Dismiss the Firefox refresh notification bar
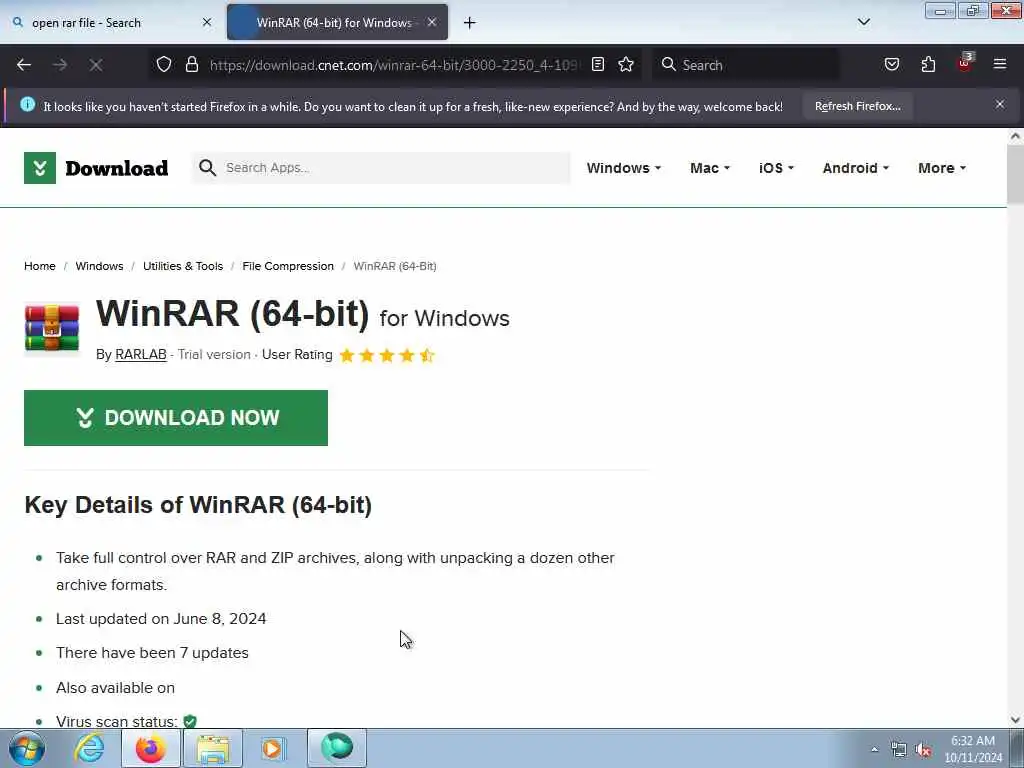Screen dimensions: 1024x768 click(999, 104)
